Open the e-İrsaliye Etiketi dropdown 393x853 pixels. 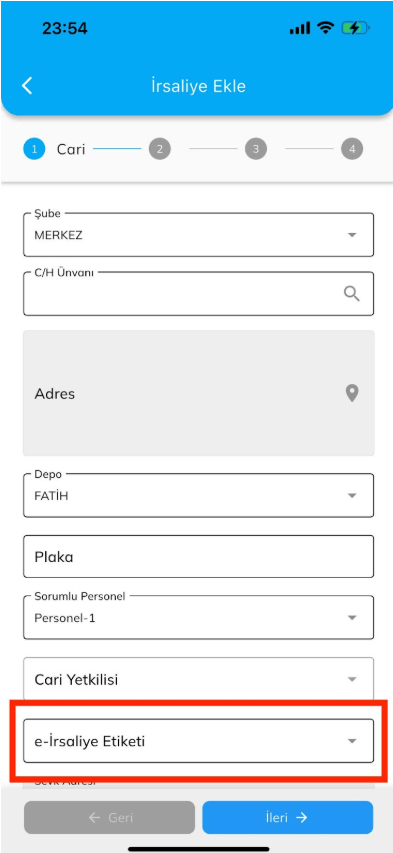[199, 741]
